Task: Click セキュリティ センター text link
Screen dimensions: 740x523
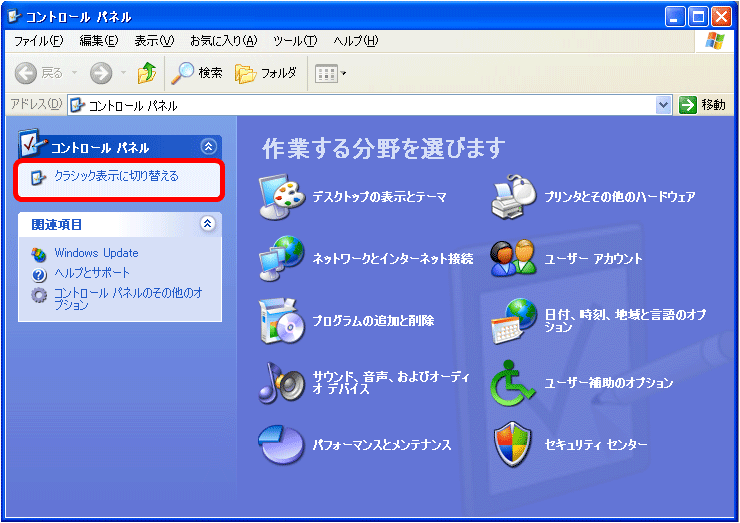Action: (596, 445)
